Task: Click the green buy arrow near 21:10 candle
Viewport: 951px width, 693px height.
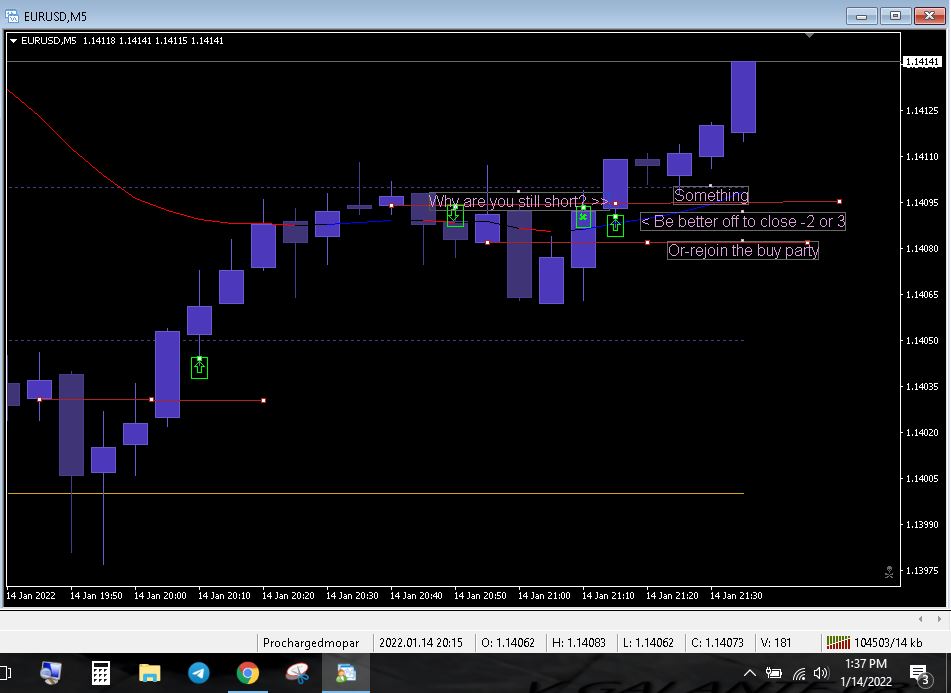Action: (615, 226)
